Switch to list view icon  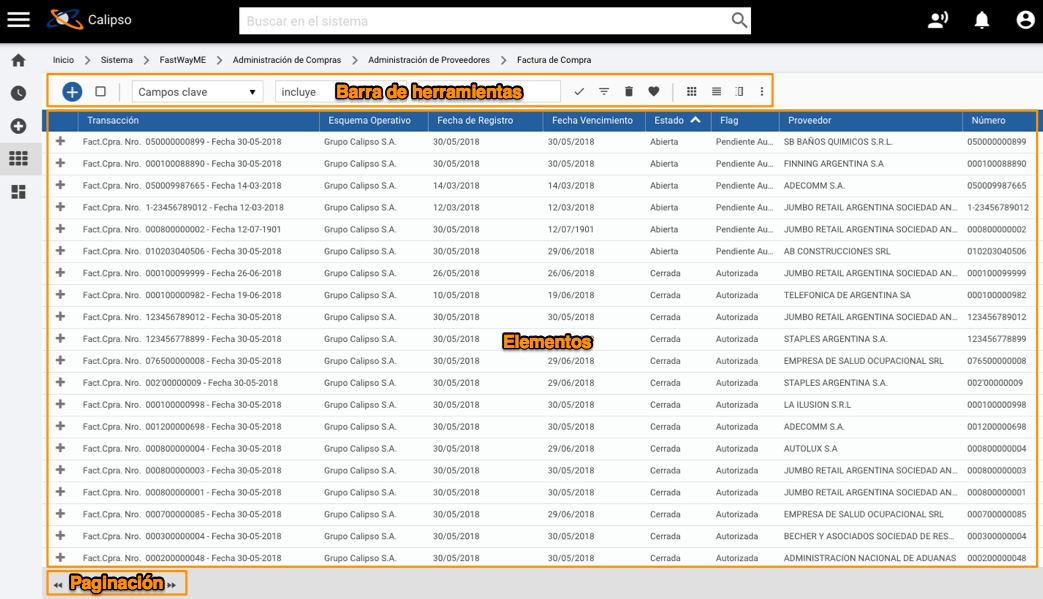(716, 92)
